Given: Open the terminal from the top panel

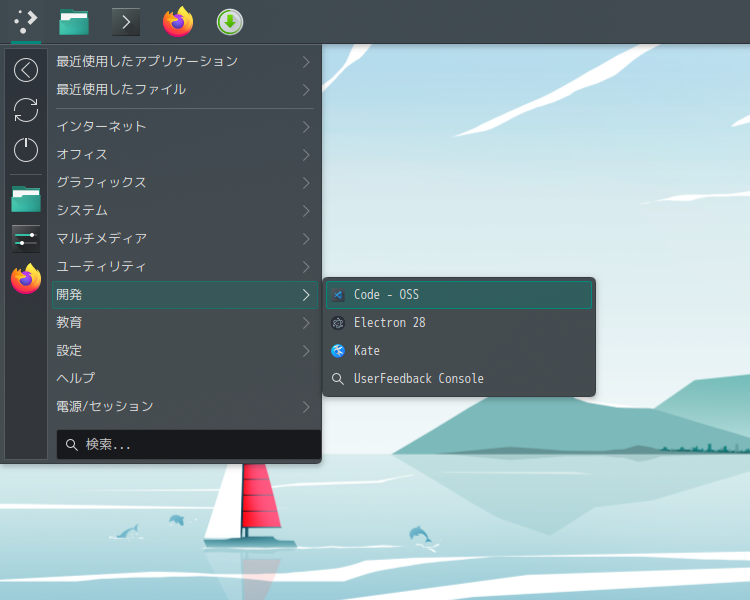Looking at the screenshot, I should [126, 22].
